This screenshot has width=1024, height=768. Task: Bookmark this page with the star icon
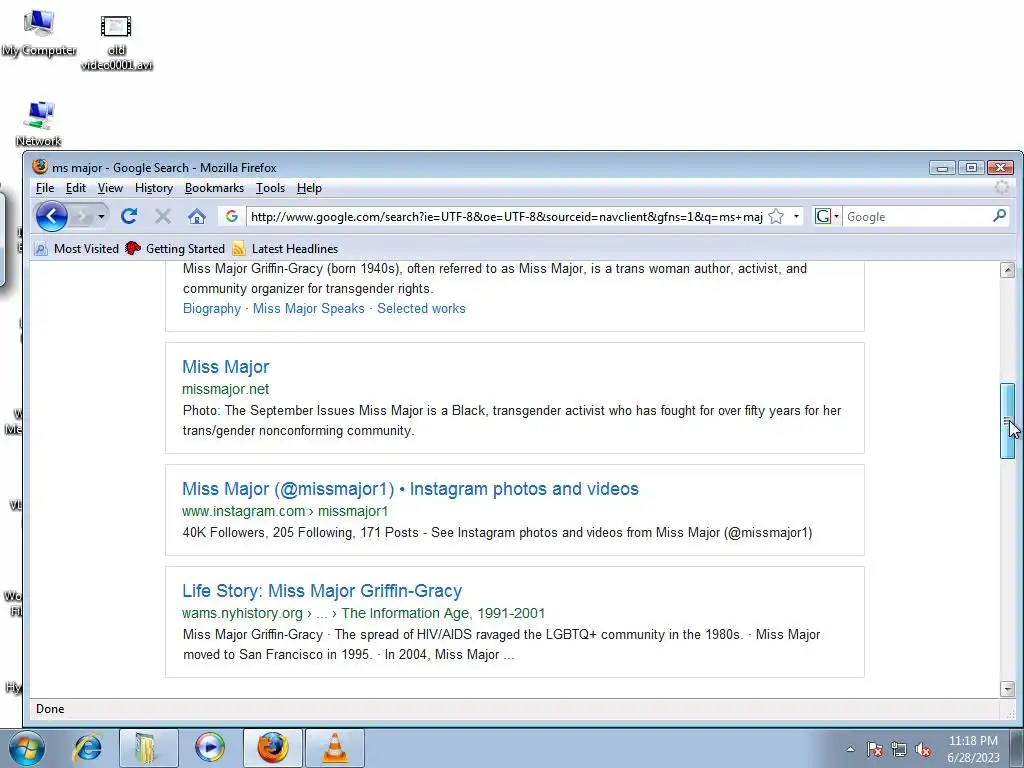pos(776,216)
